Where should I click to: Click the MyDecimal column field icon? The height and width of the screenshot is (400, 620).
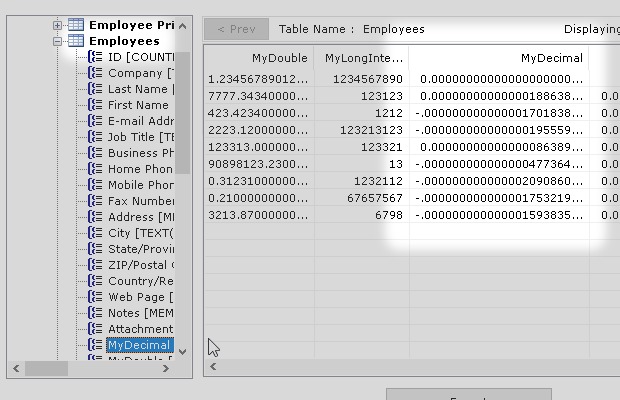tap(96, 345)
